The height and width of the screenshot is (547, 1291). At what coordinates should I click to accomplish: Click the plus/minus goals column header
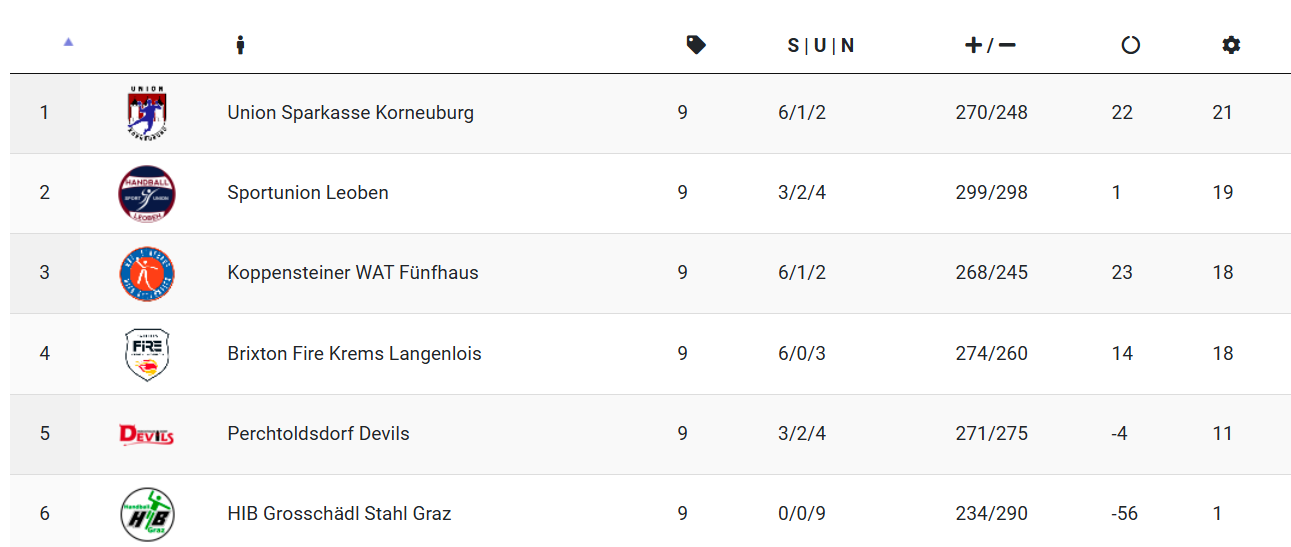990,45
